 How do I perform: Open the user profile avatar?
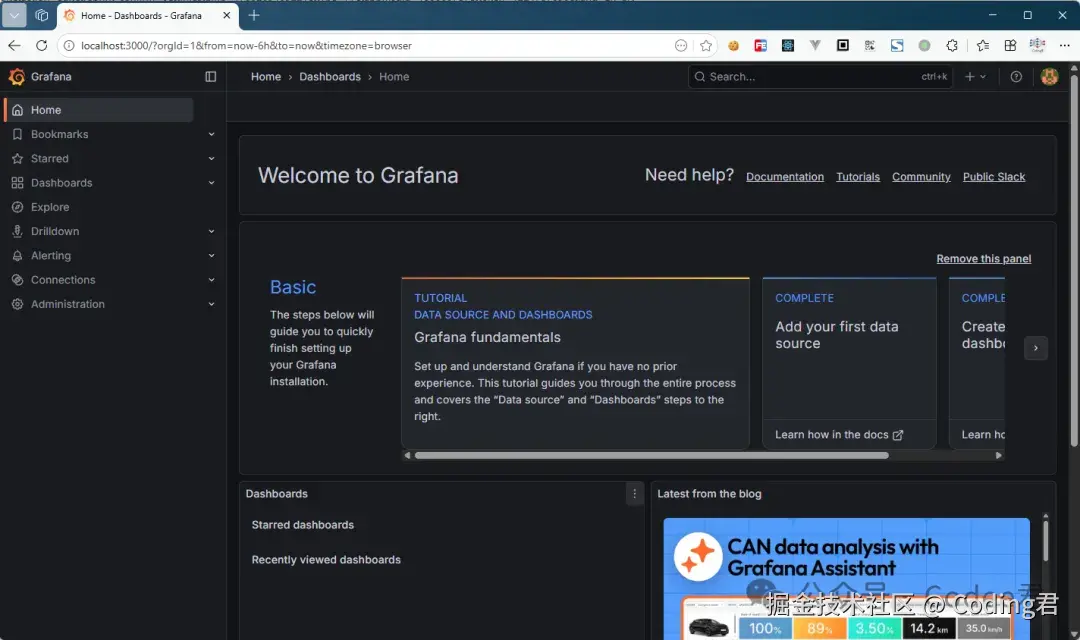[x=1049, y=76]
